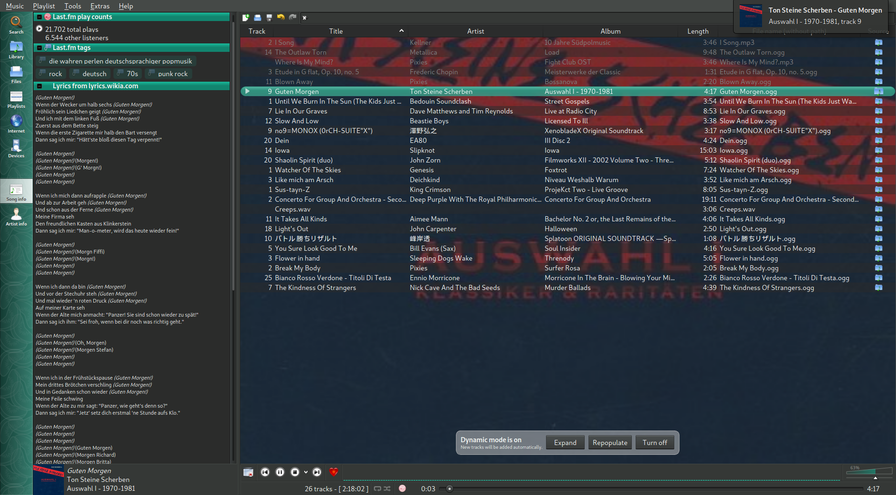Click the clear filter X icon

pyautogui.click(x=305, y=18)
